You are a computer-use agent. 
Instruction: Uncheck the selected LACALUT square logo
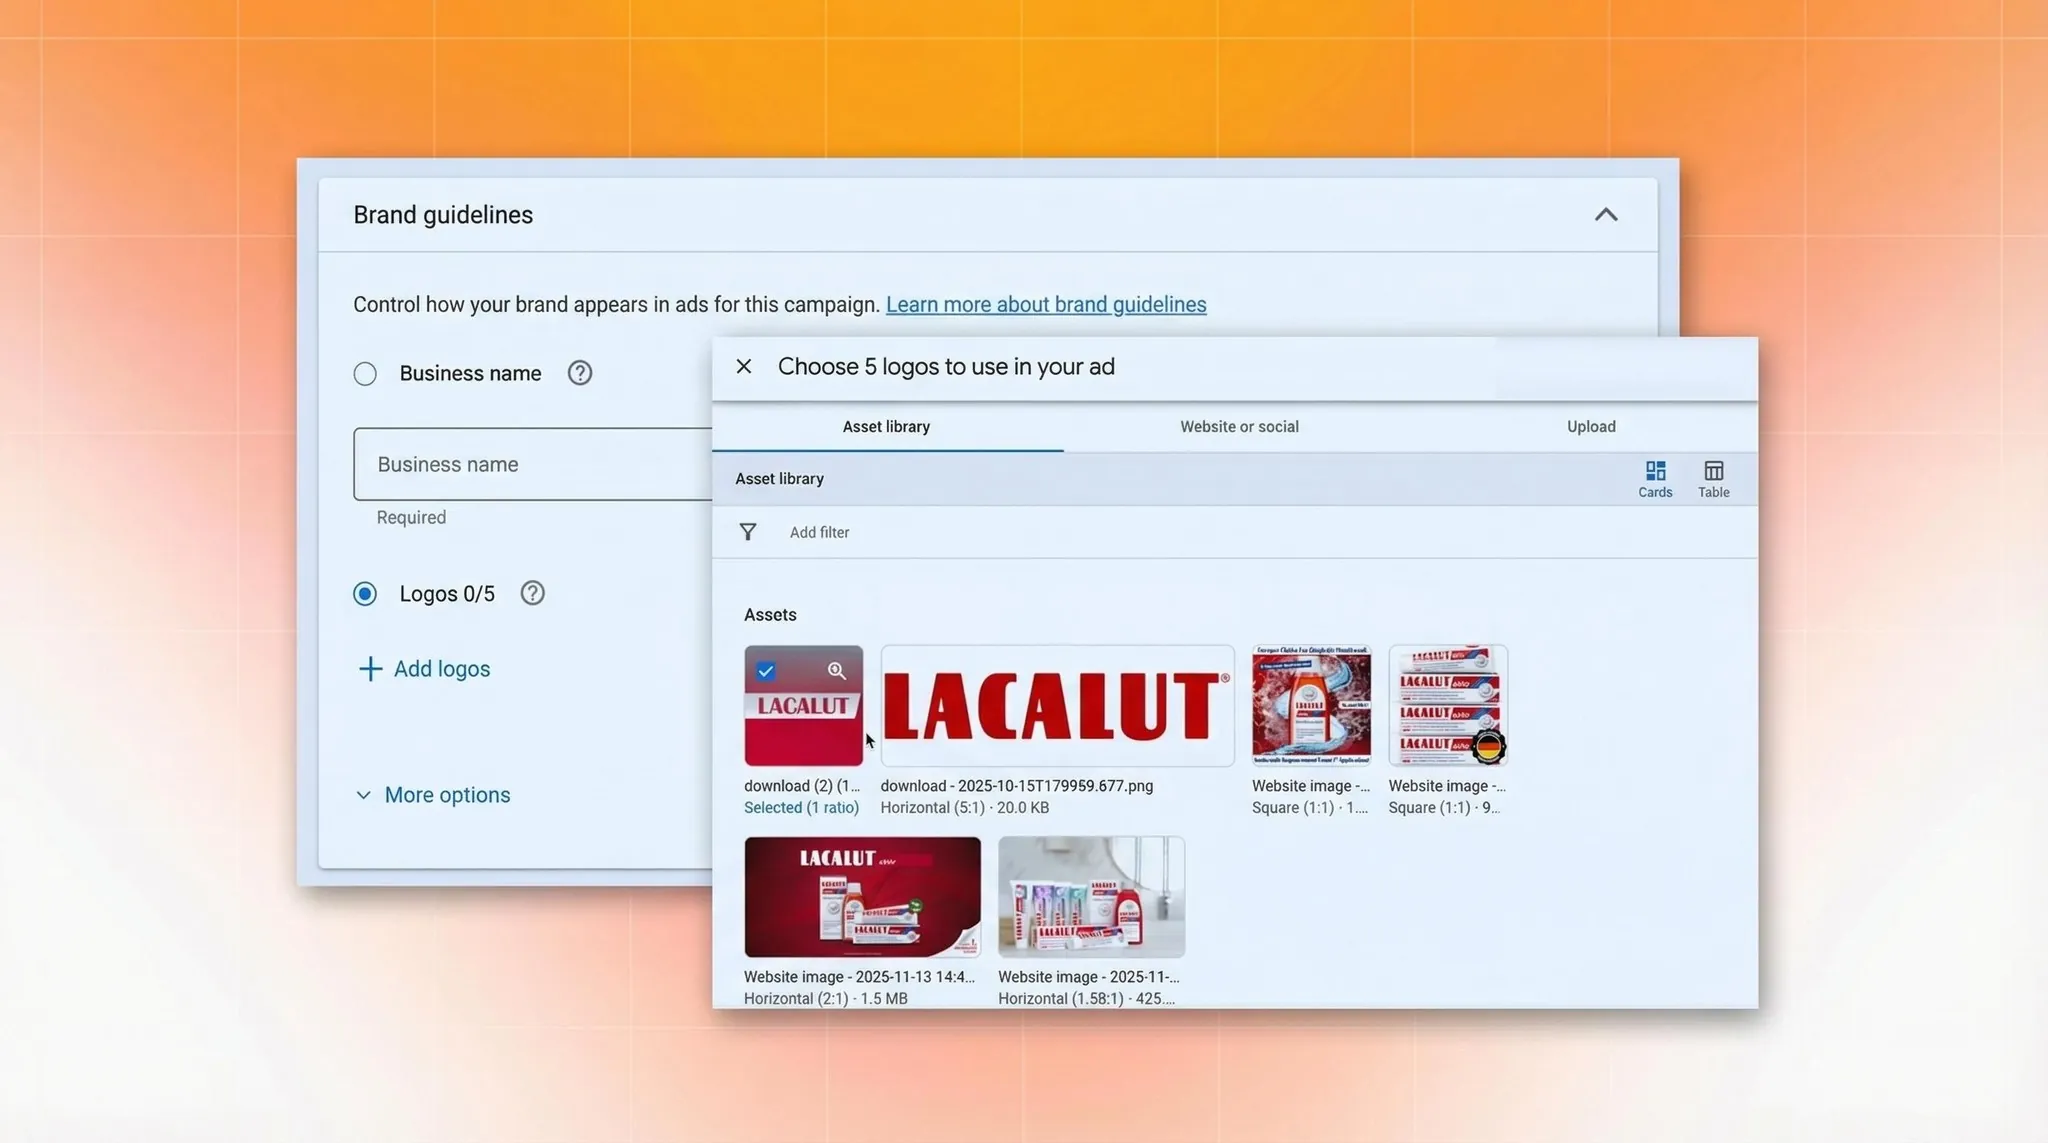[766, 671]
